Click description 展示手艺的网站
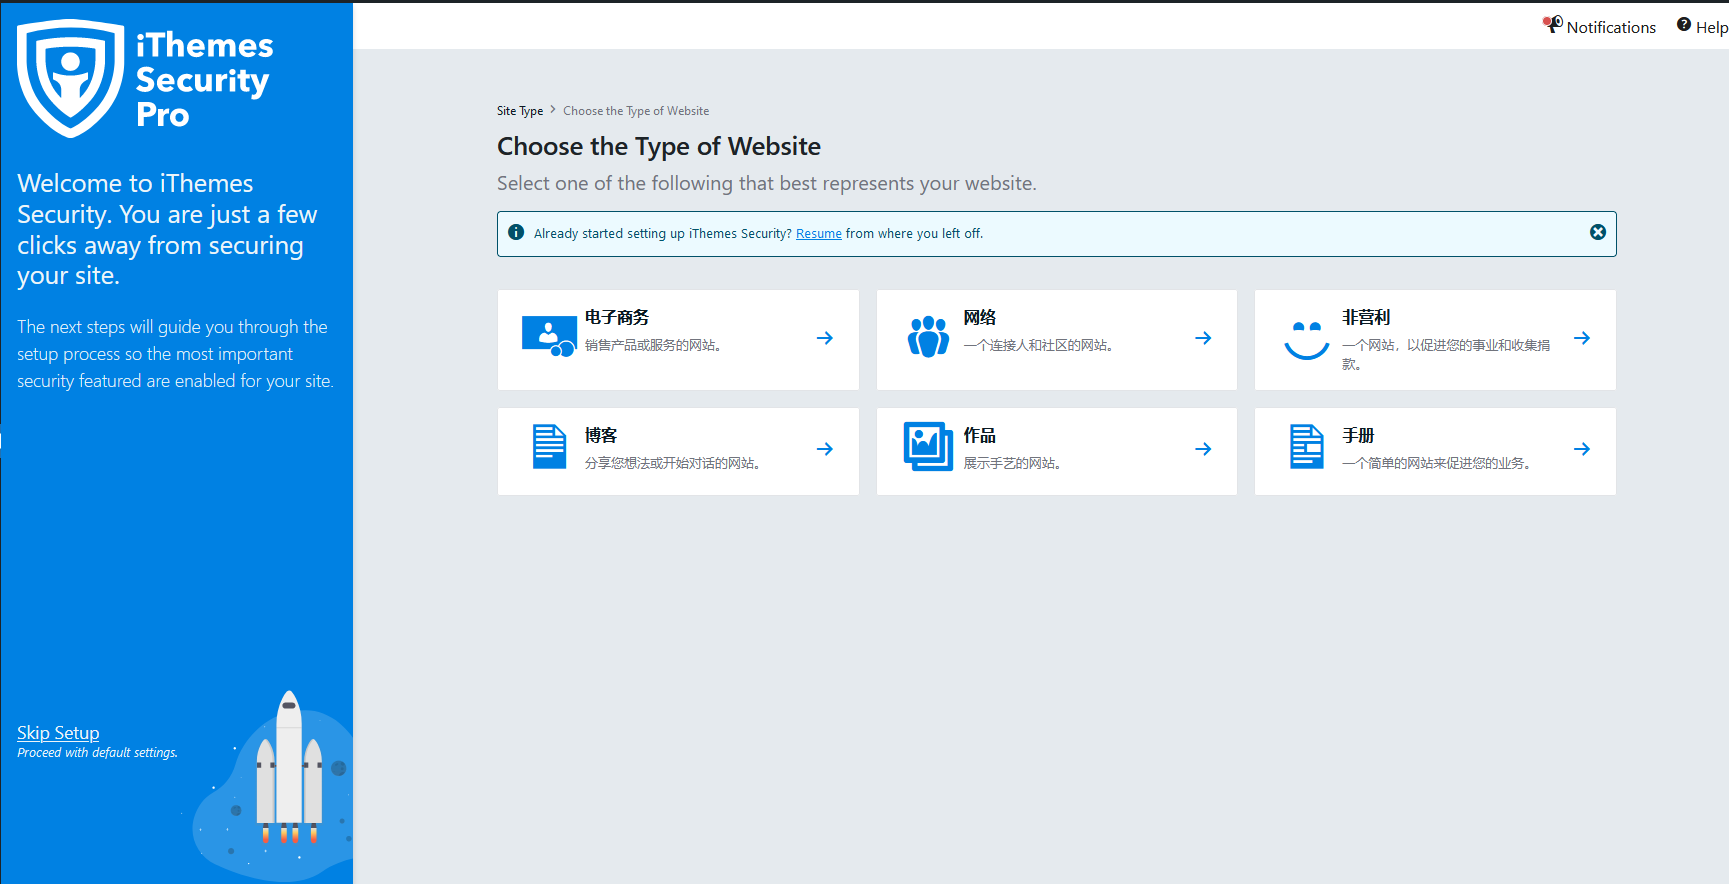This screenshot has height=884, width=1729. (1012, 463)
